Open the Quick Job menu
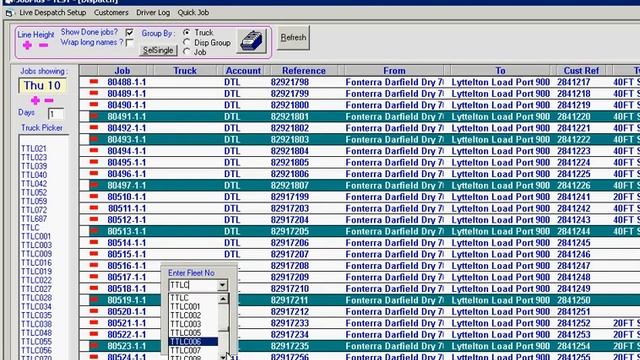The height and width of the screenshot is (360, 640). coord(193,13)
